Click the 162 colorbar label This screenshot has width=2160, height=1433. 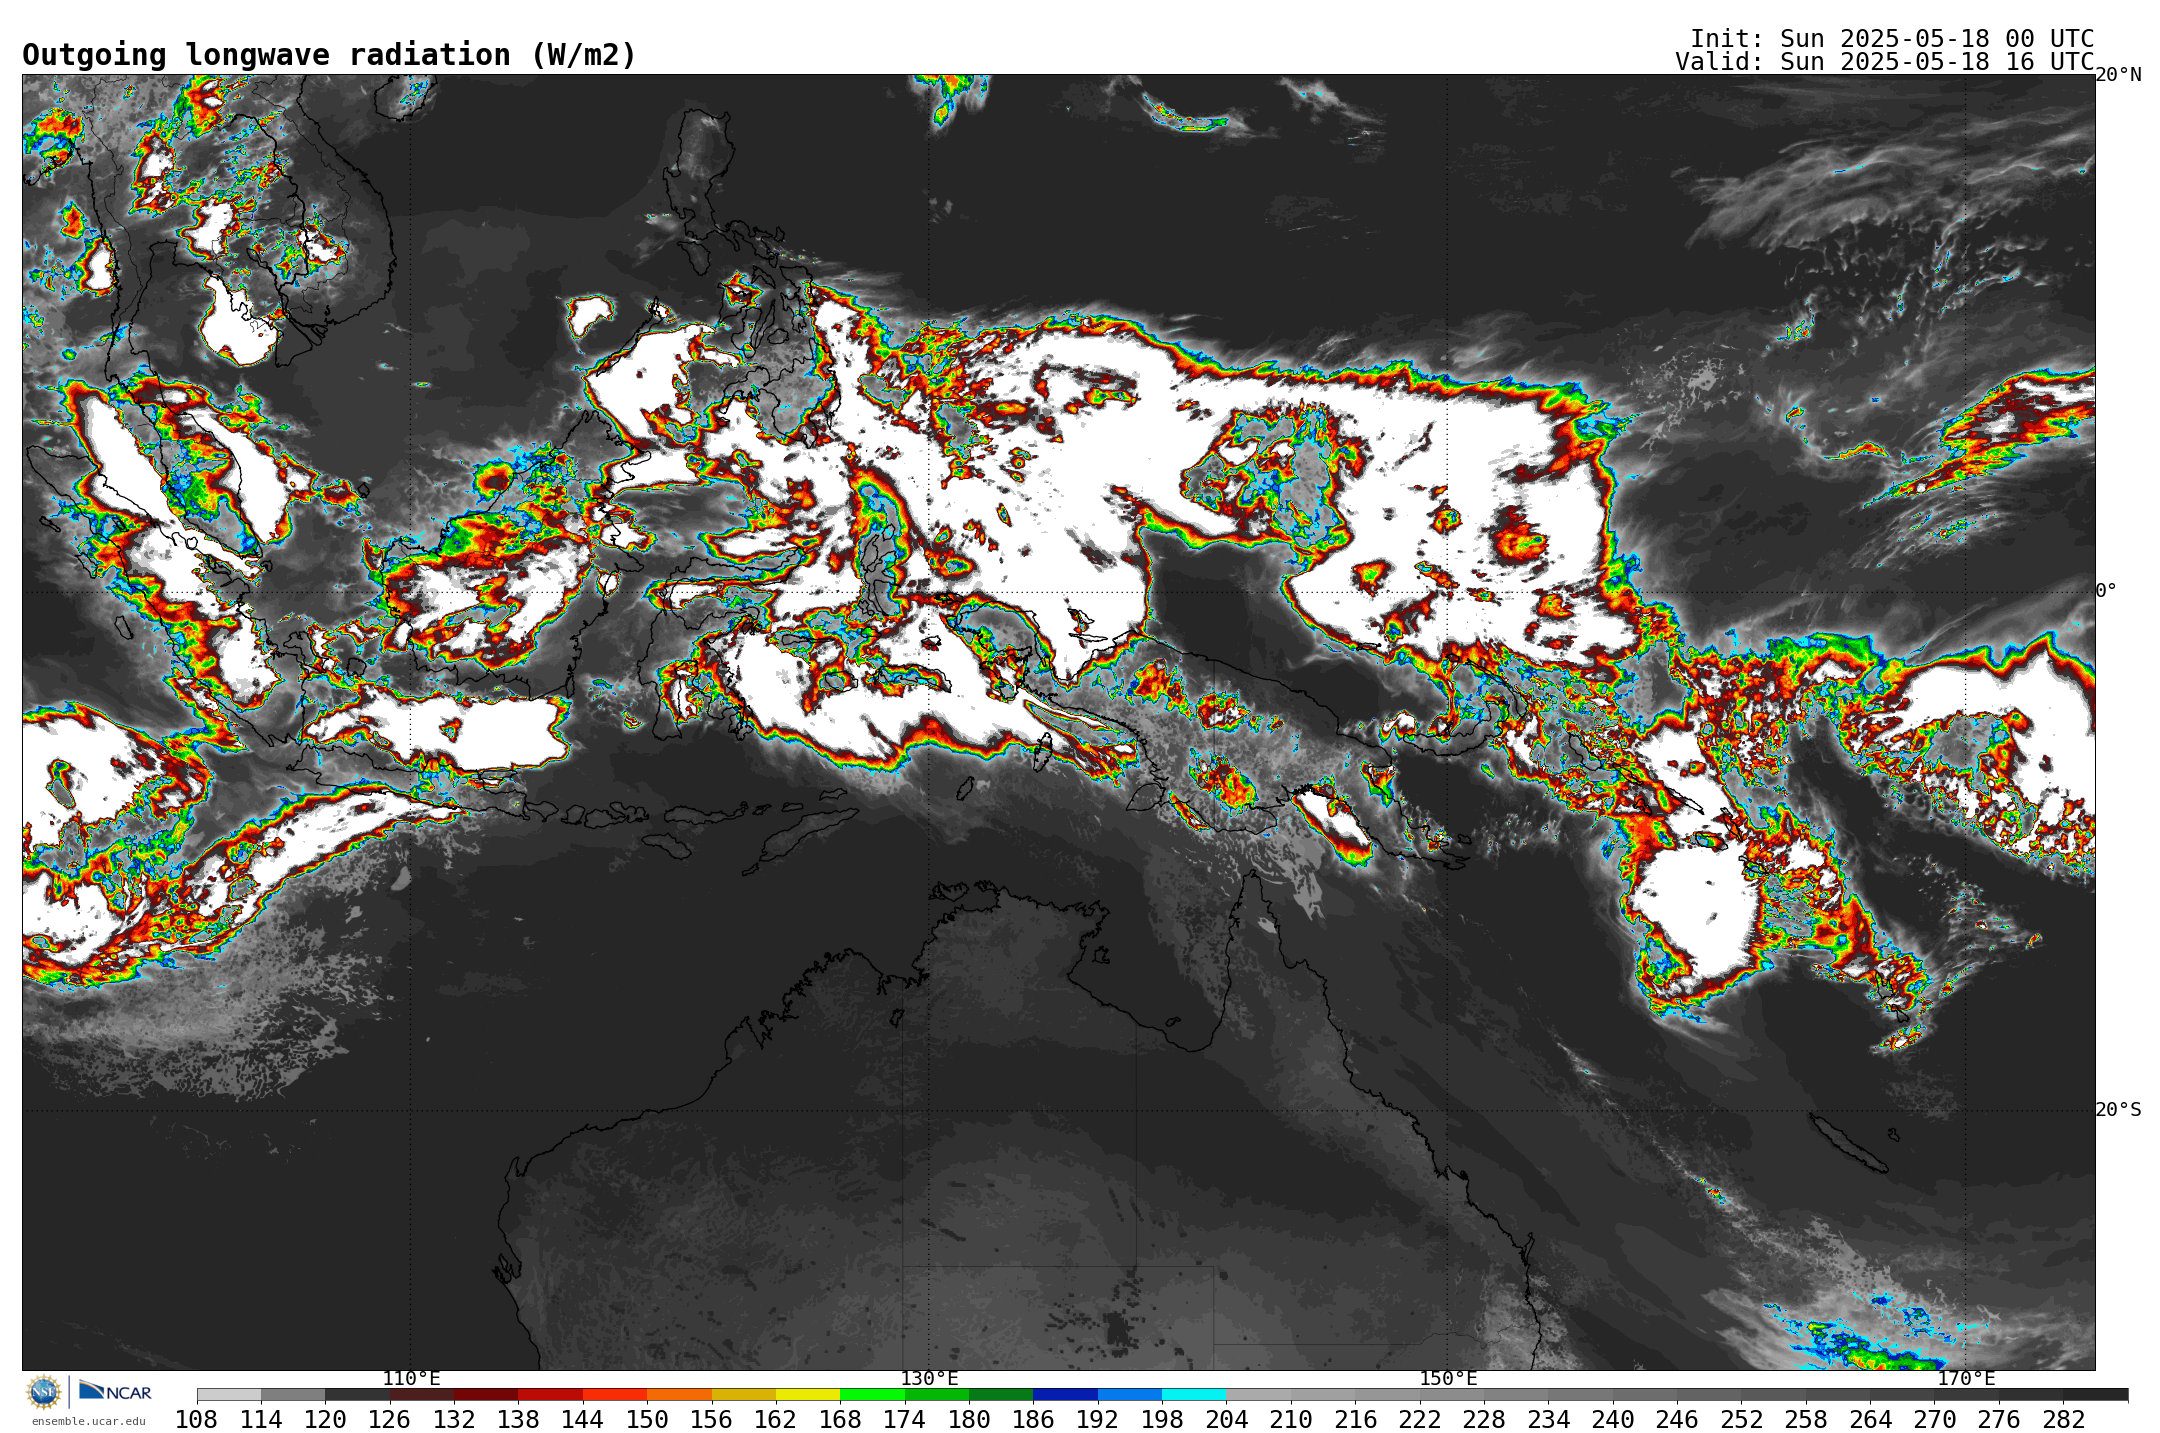776,1420
